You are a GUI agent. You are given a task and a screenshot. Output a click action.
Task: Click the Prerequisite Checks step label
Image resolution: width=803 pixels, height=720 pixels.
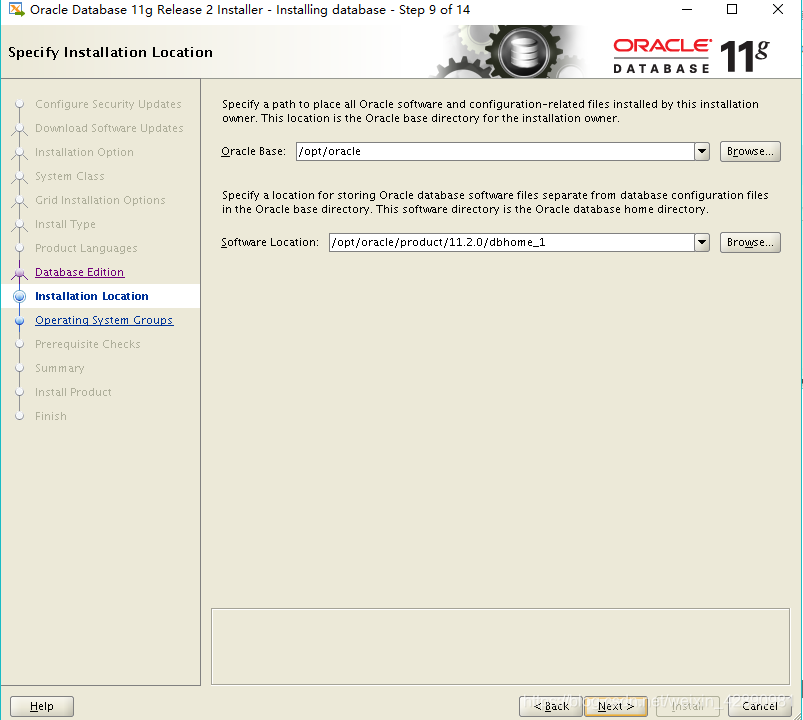click(x=88, y=344)
